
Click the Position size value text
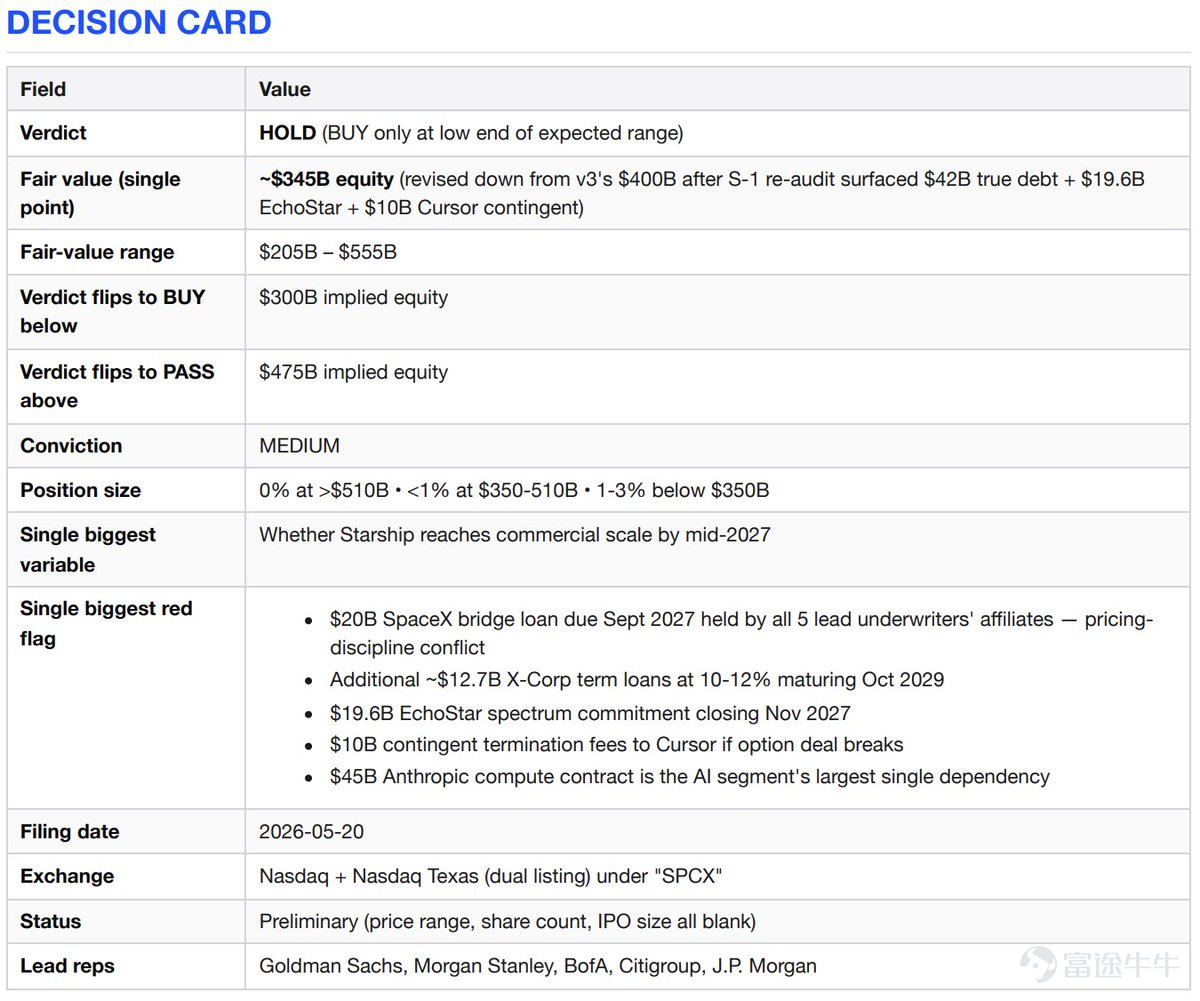[514, 490]
